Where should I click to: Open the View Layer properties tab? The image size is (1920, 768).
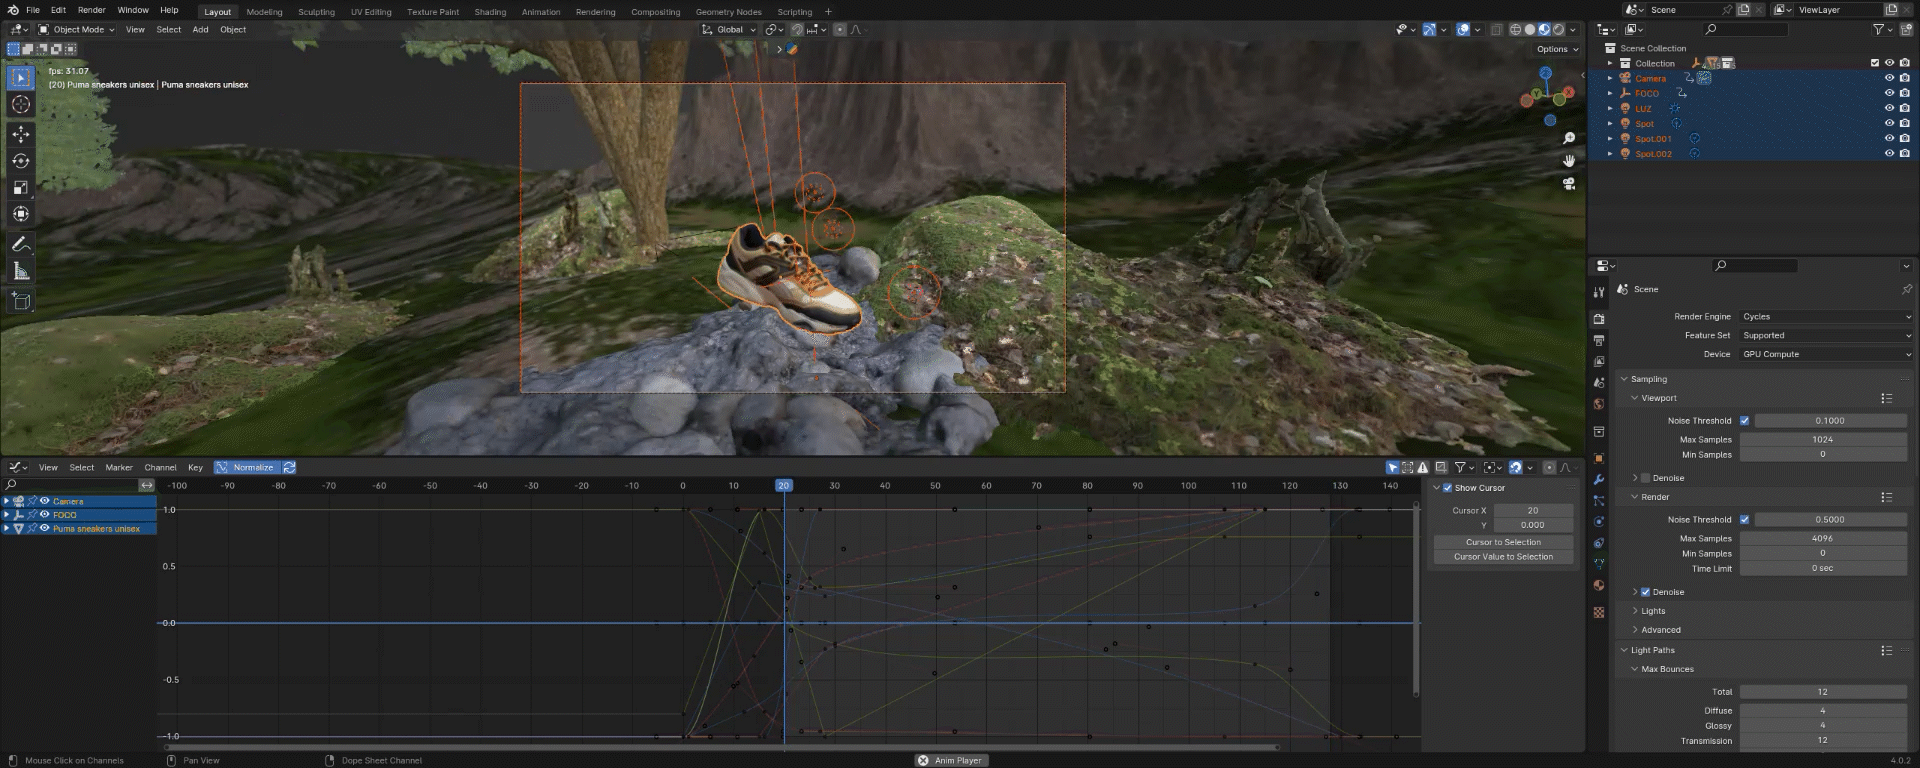pos(1599,362)
